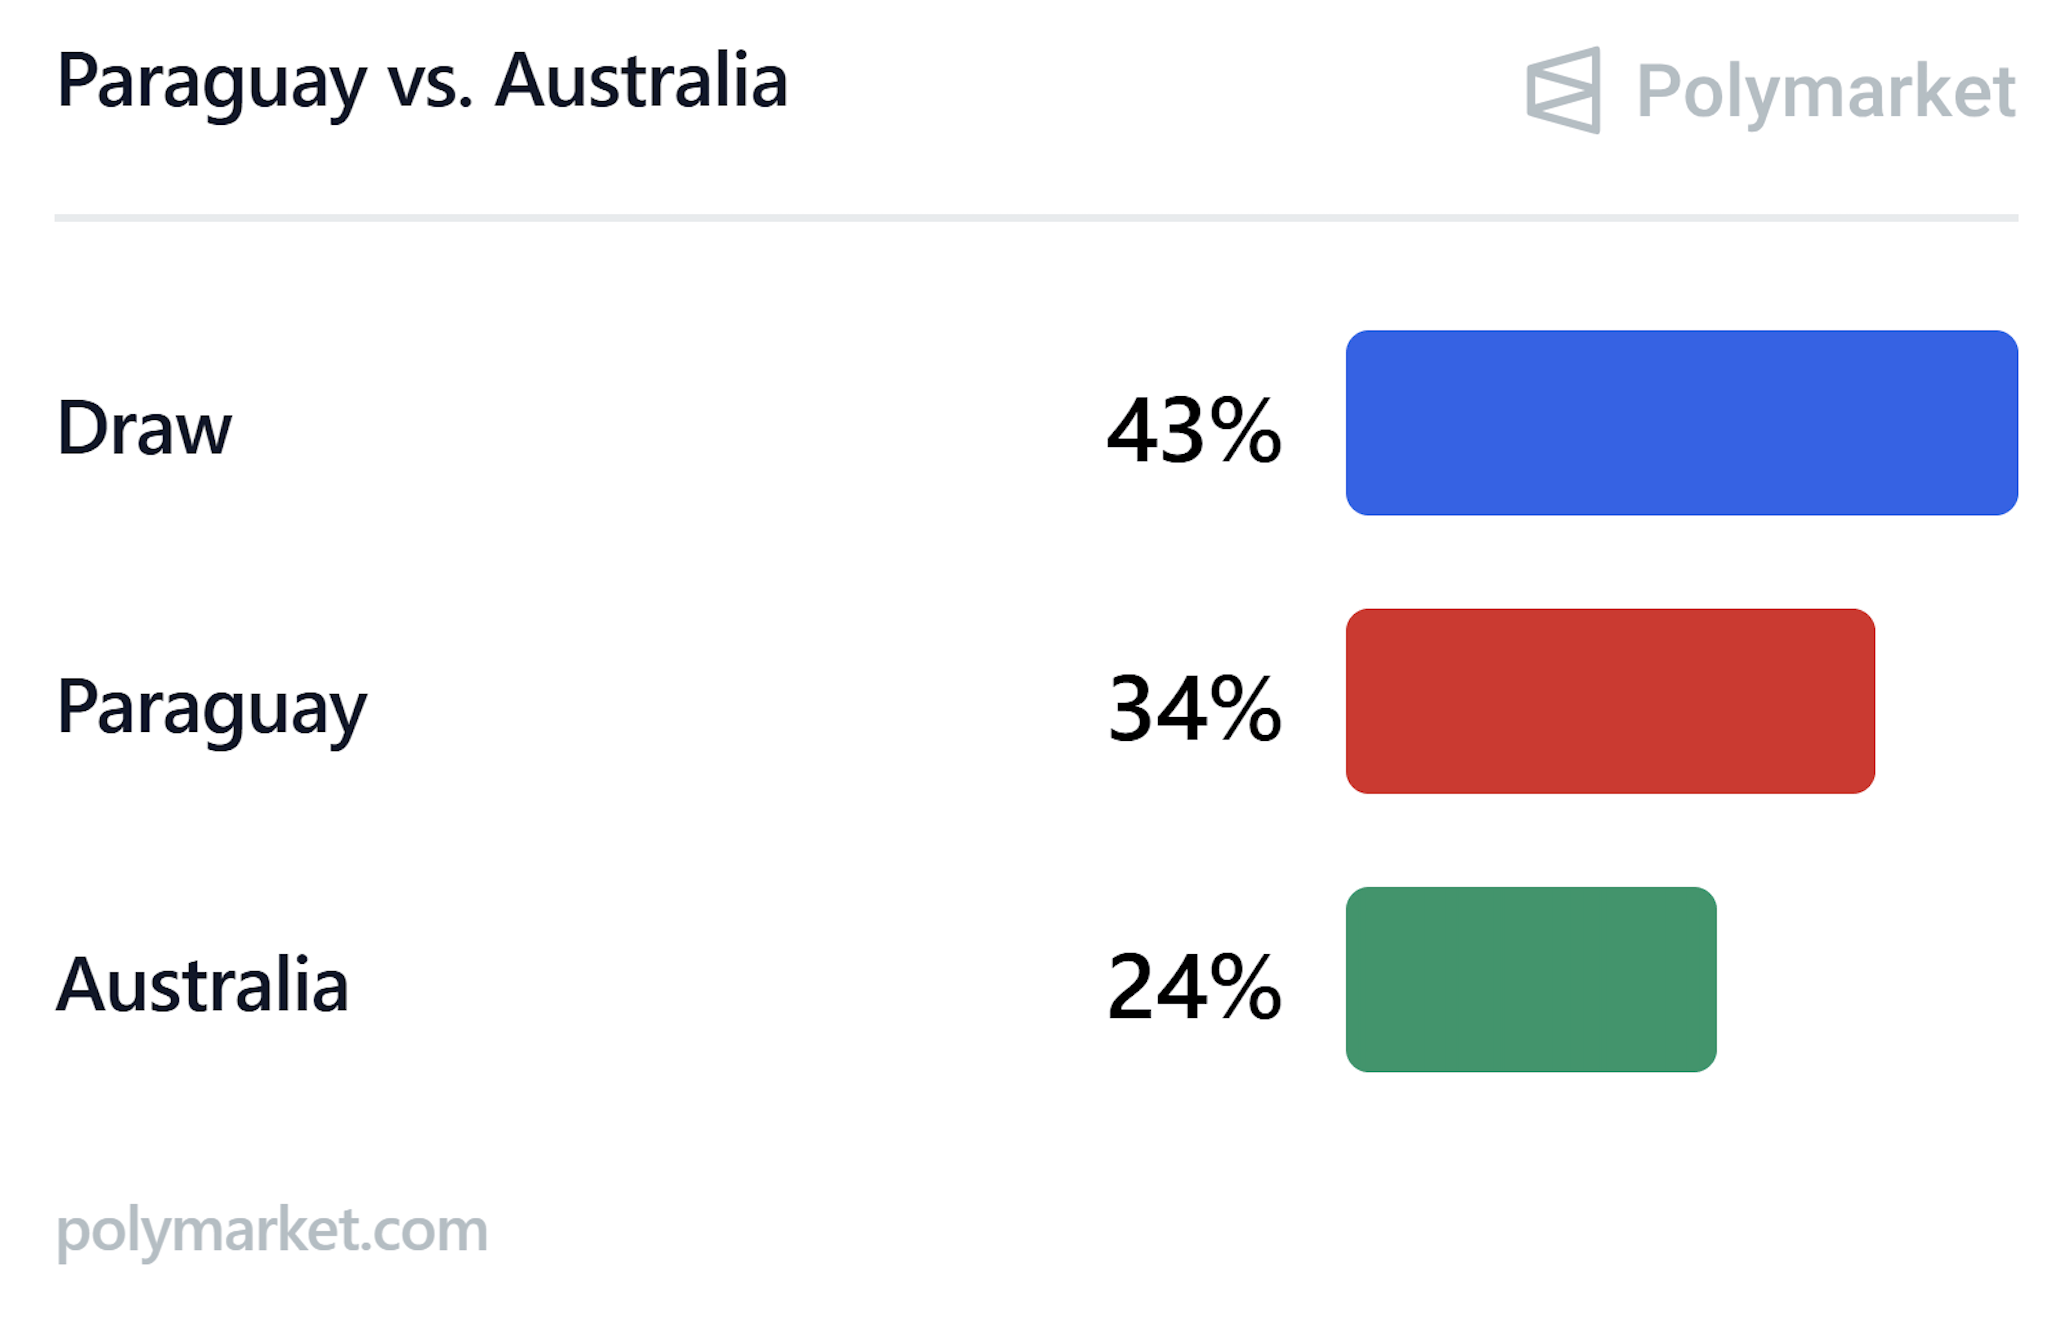This screenshot has height=1320, width=2072.
Task: Click the word Australia in the title
Action: [x=641, y=80]
